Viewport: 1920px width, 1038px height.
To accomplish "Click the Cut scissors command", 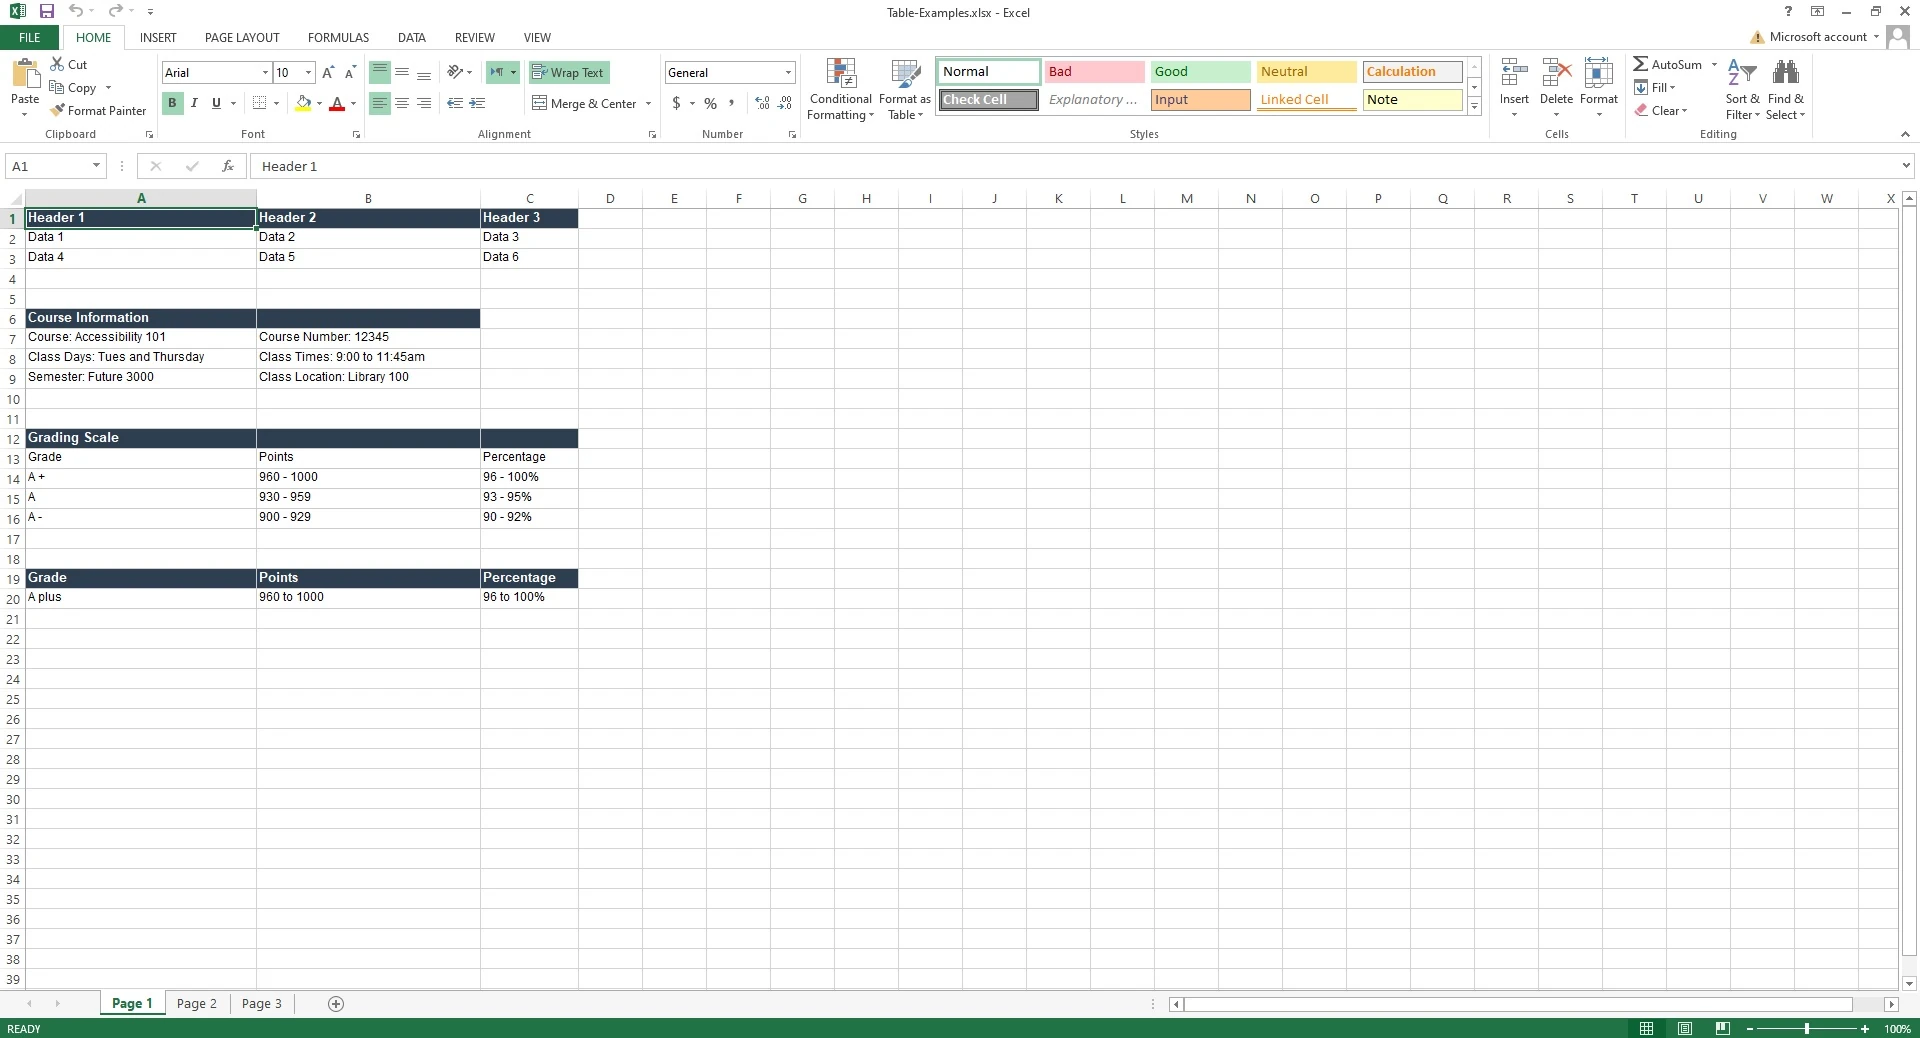I will click(69, 64).
